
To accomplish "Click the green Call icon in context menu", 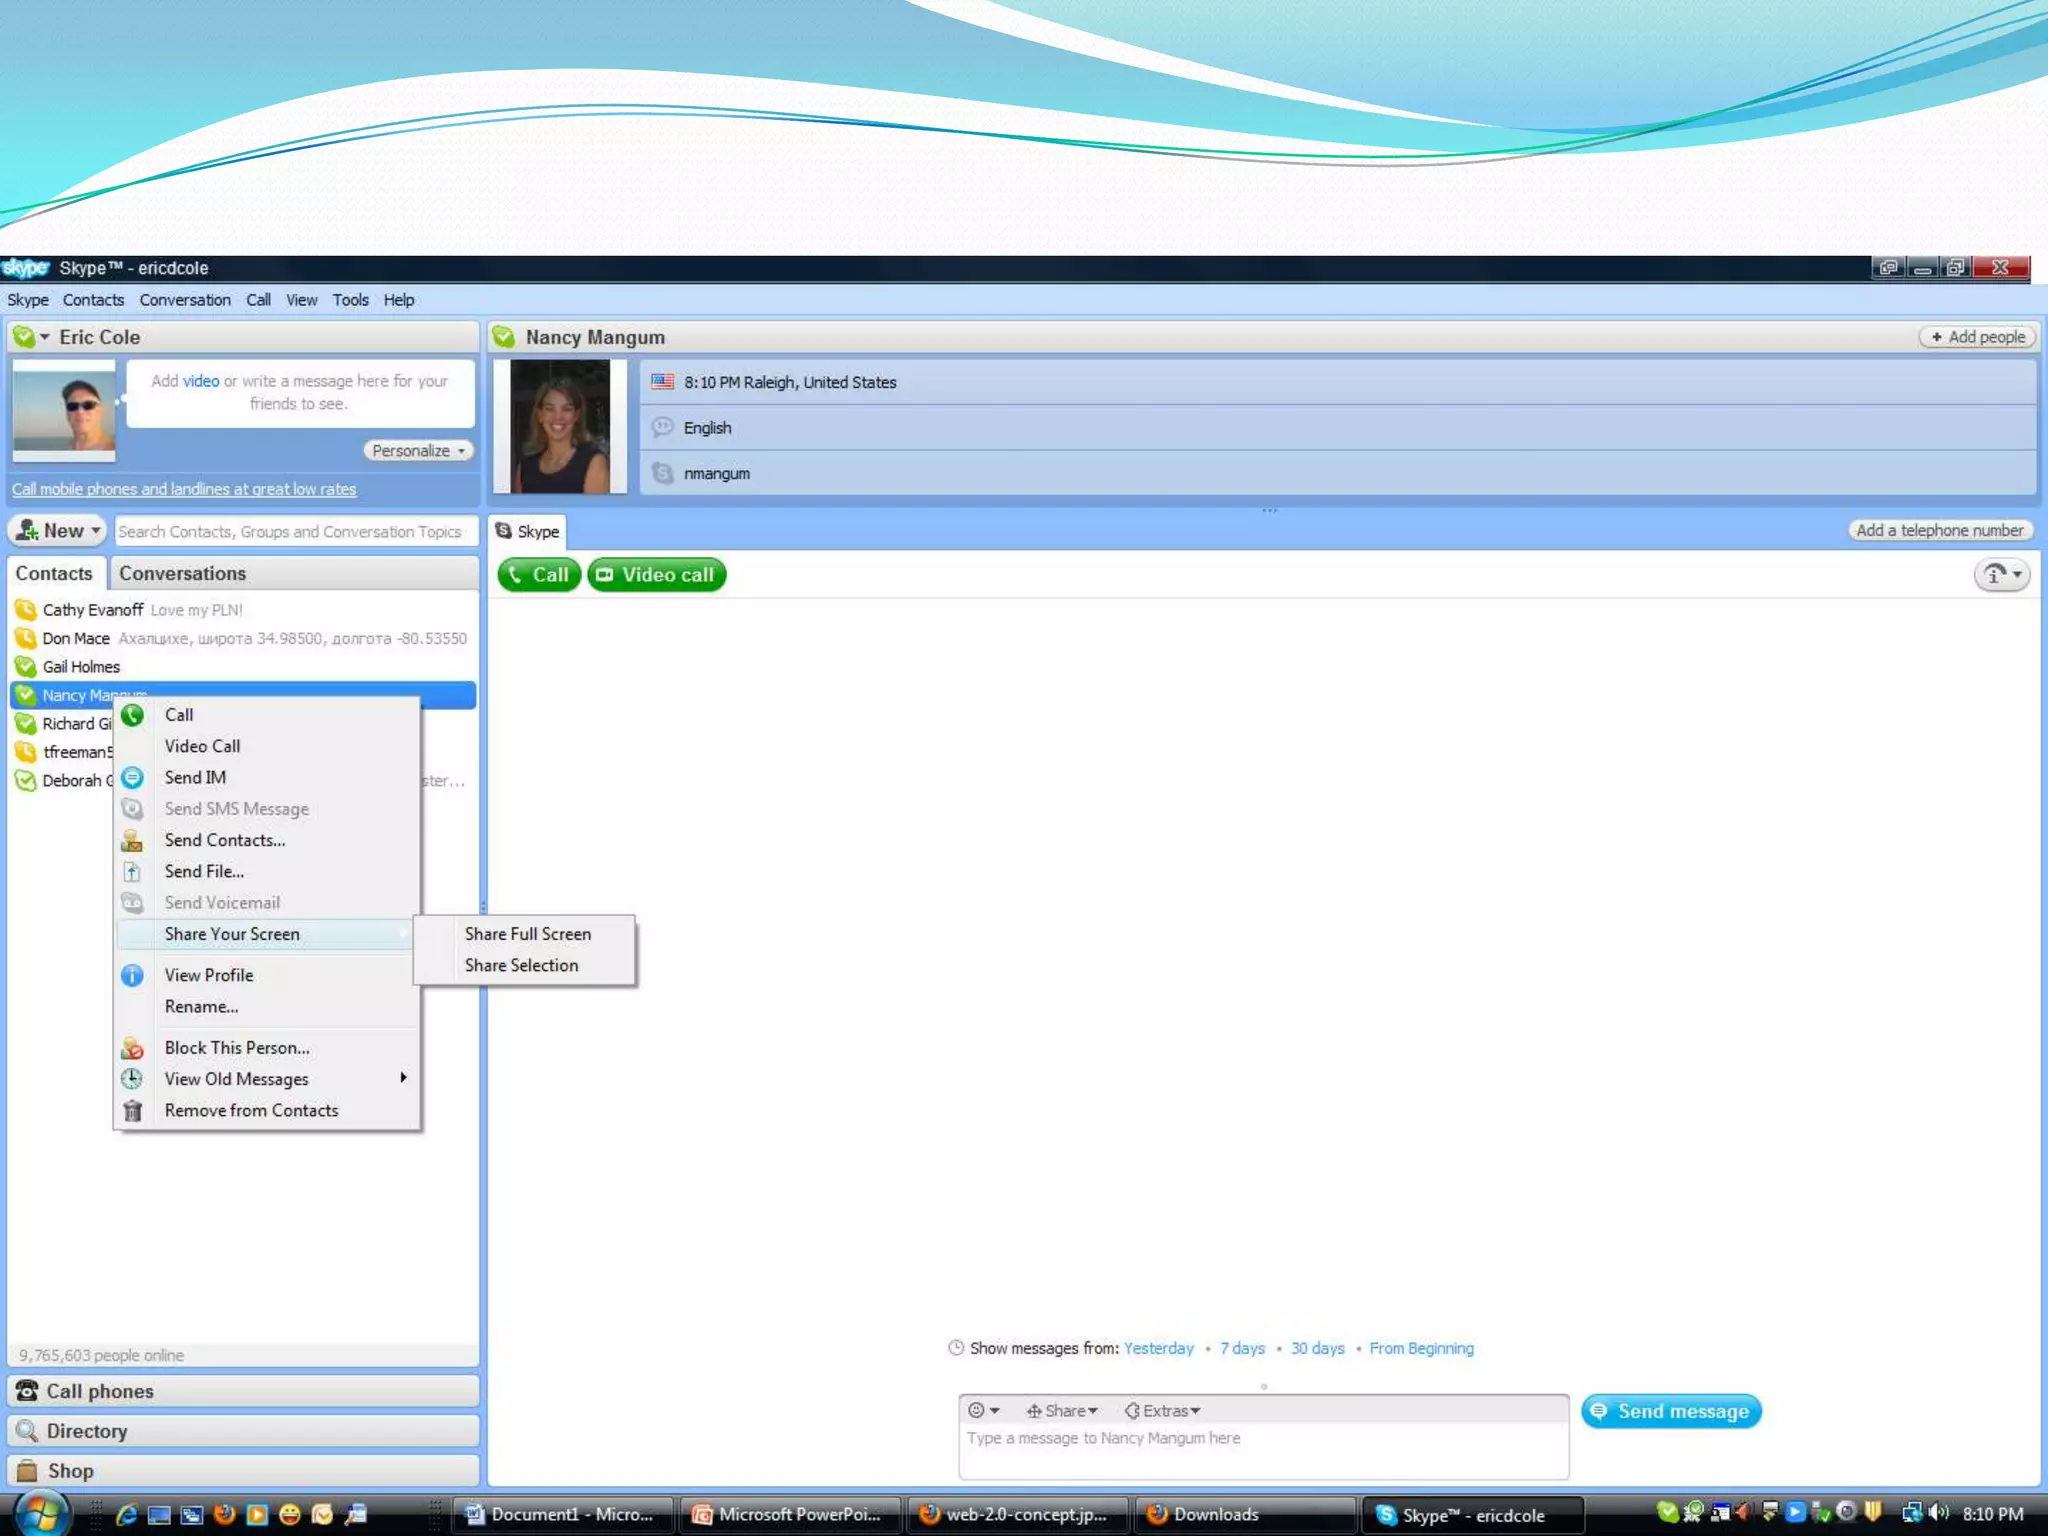I will click(132, 715).
